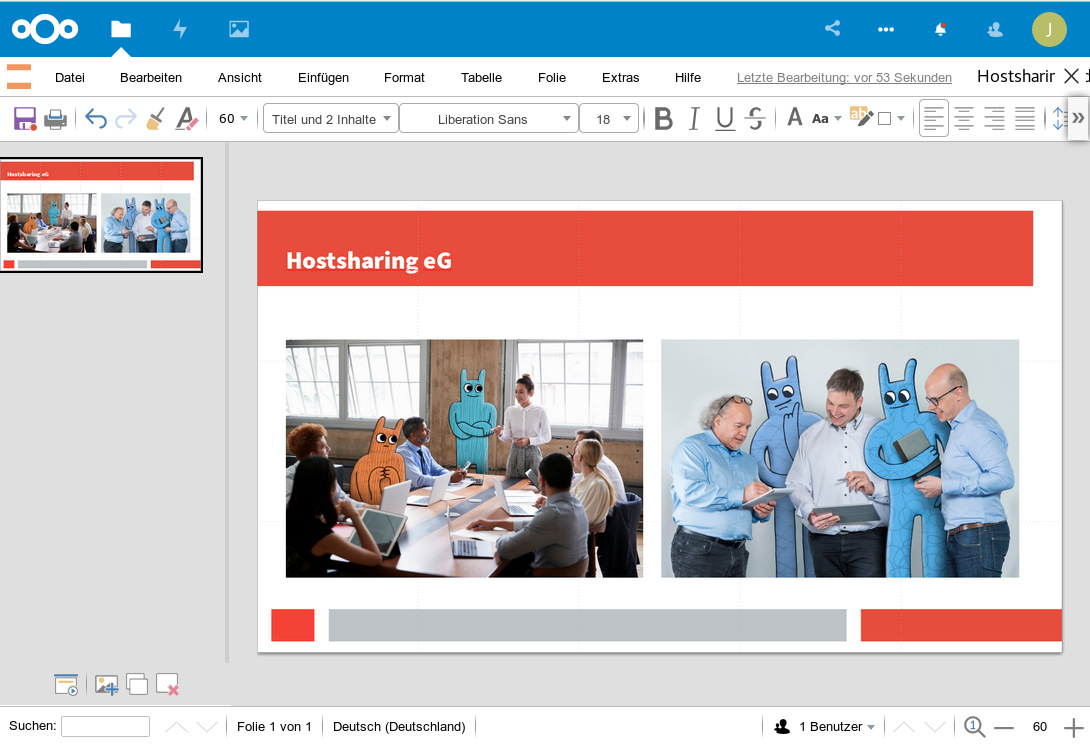Reset zoom with magnifier icon

[974, 727]
